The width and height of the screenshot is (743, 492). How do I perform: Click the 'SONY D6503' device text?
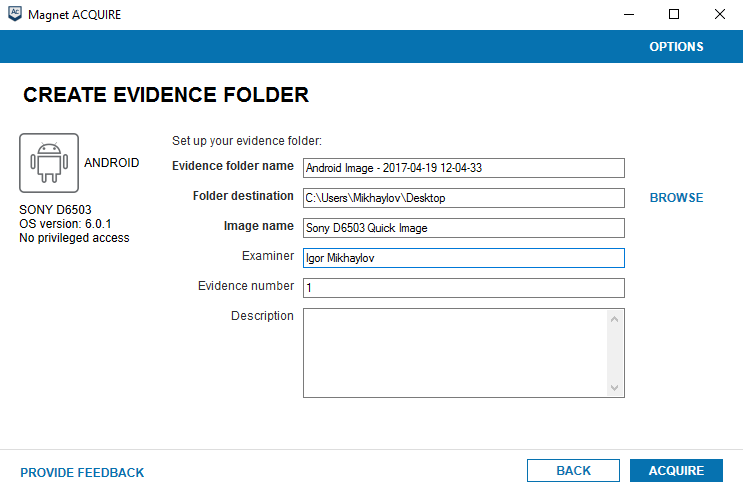[x=55, y=210]
